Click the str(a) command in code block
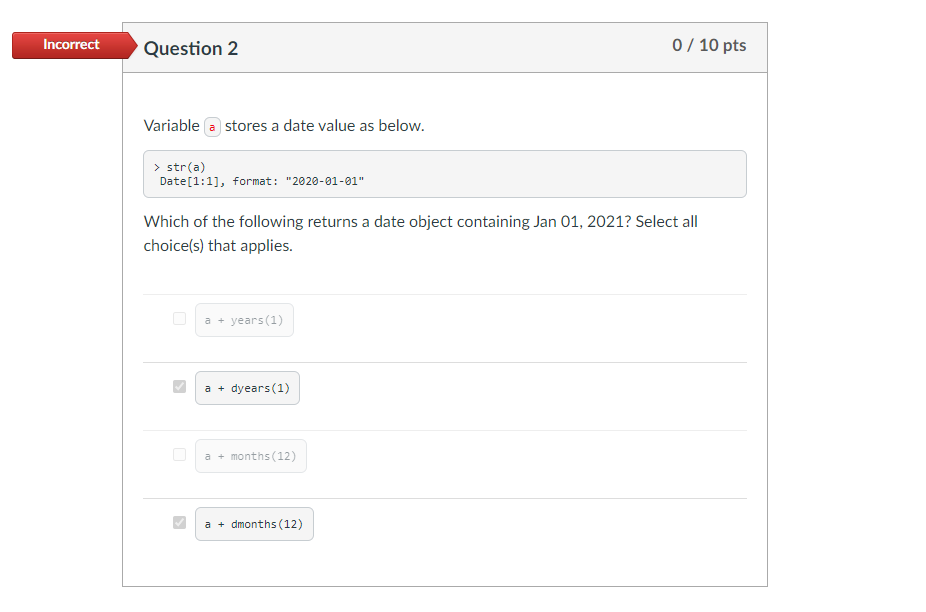 186,166
